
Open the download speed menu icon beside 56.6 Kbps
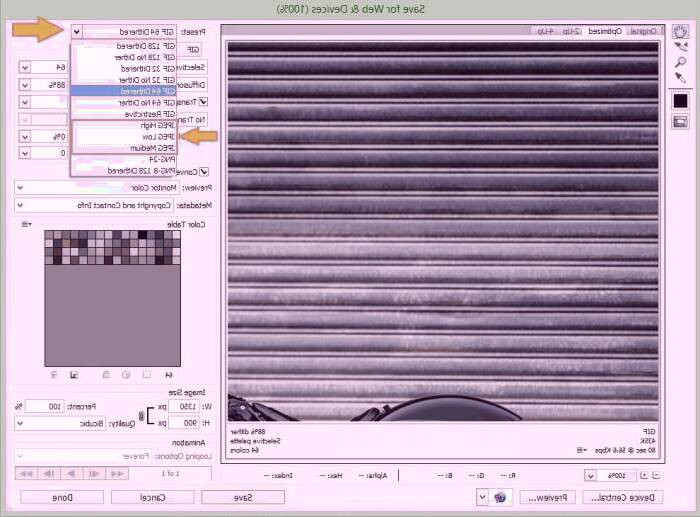pos(581,450)
